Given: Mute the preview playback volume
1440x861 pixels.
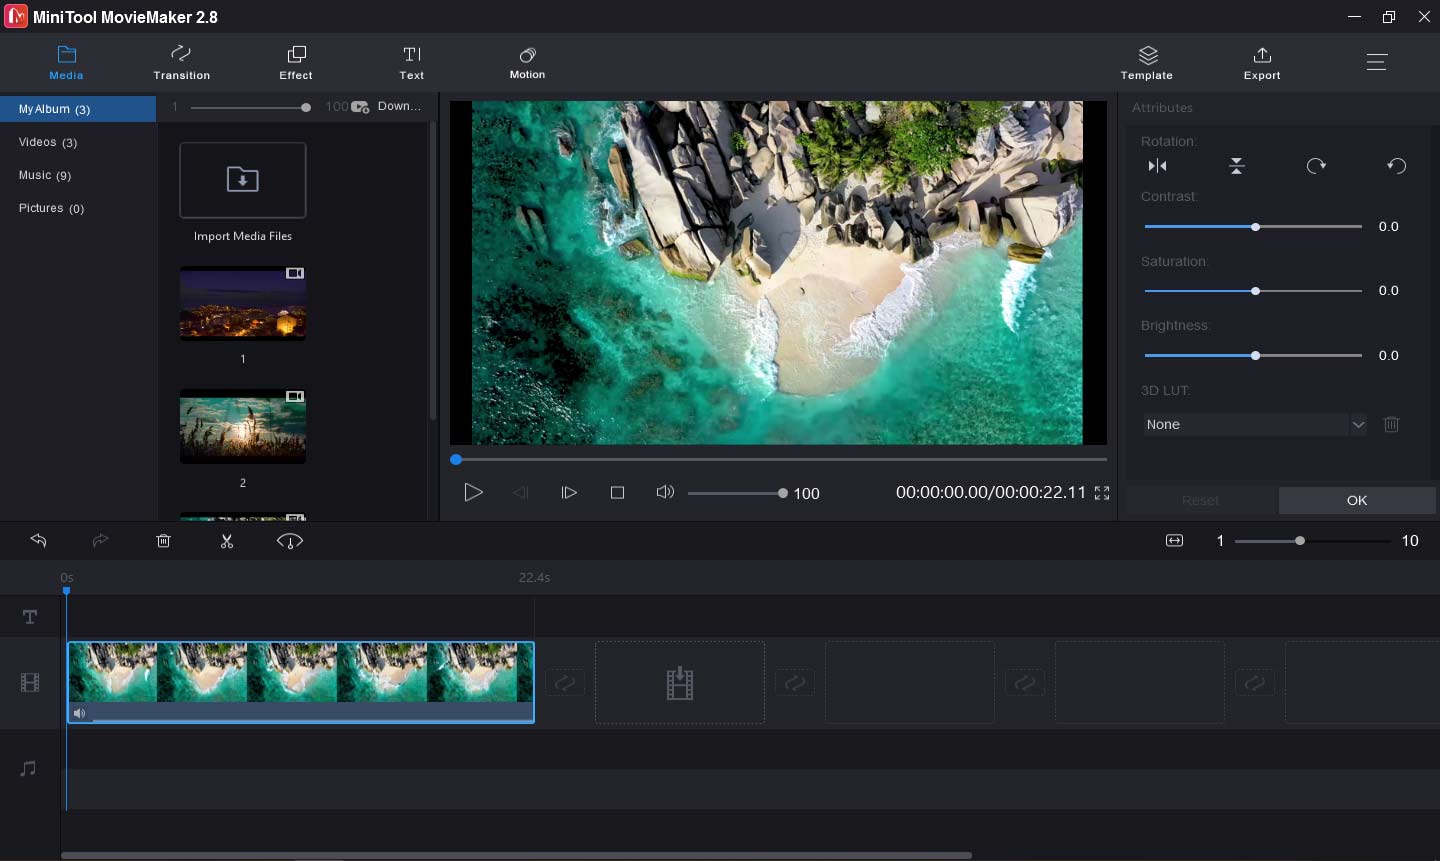Looking at the screenshot, I should (x=665, y=492).
